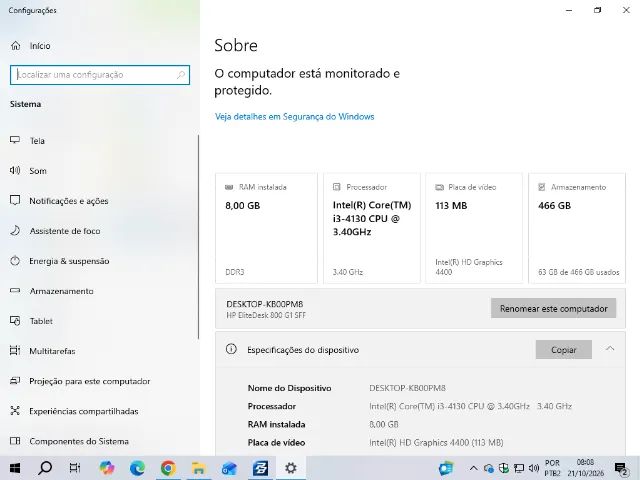Open Tablet settings
640x480 pixels.
41,321
